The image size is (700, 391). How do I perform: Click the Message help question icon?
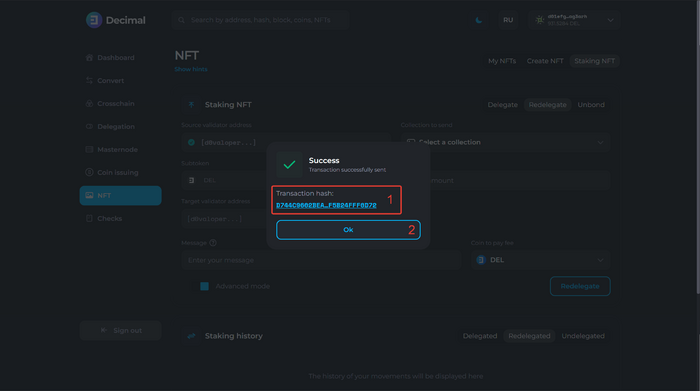213,243
